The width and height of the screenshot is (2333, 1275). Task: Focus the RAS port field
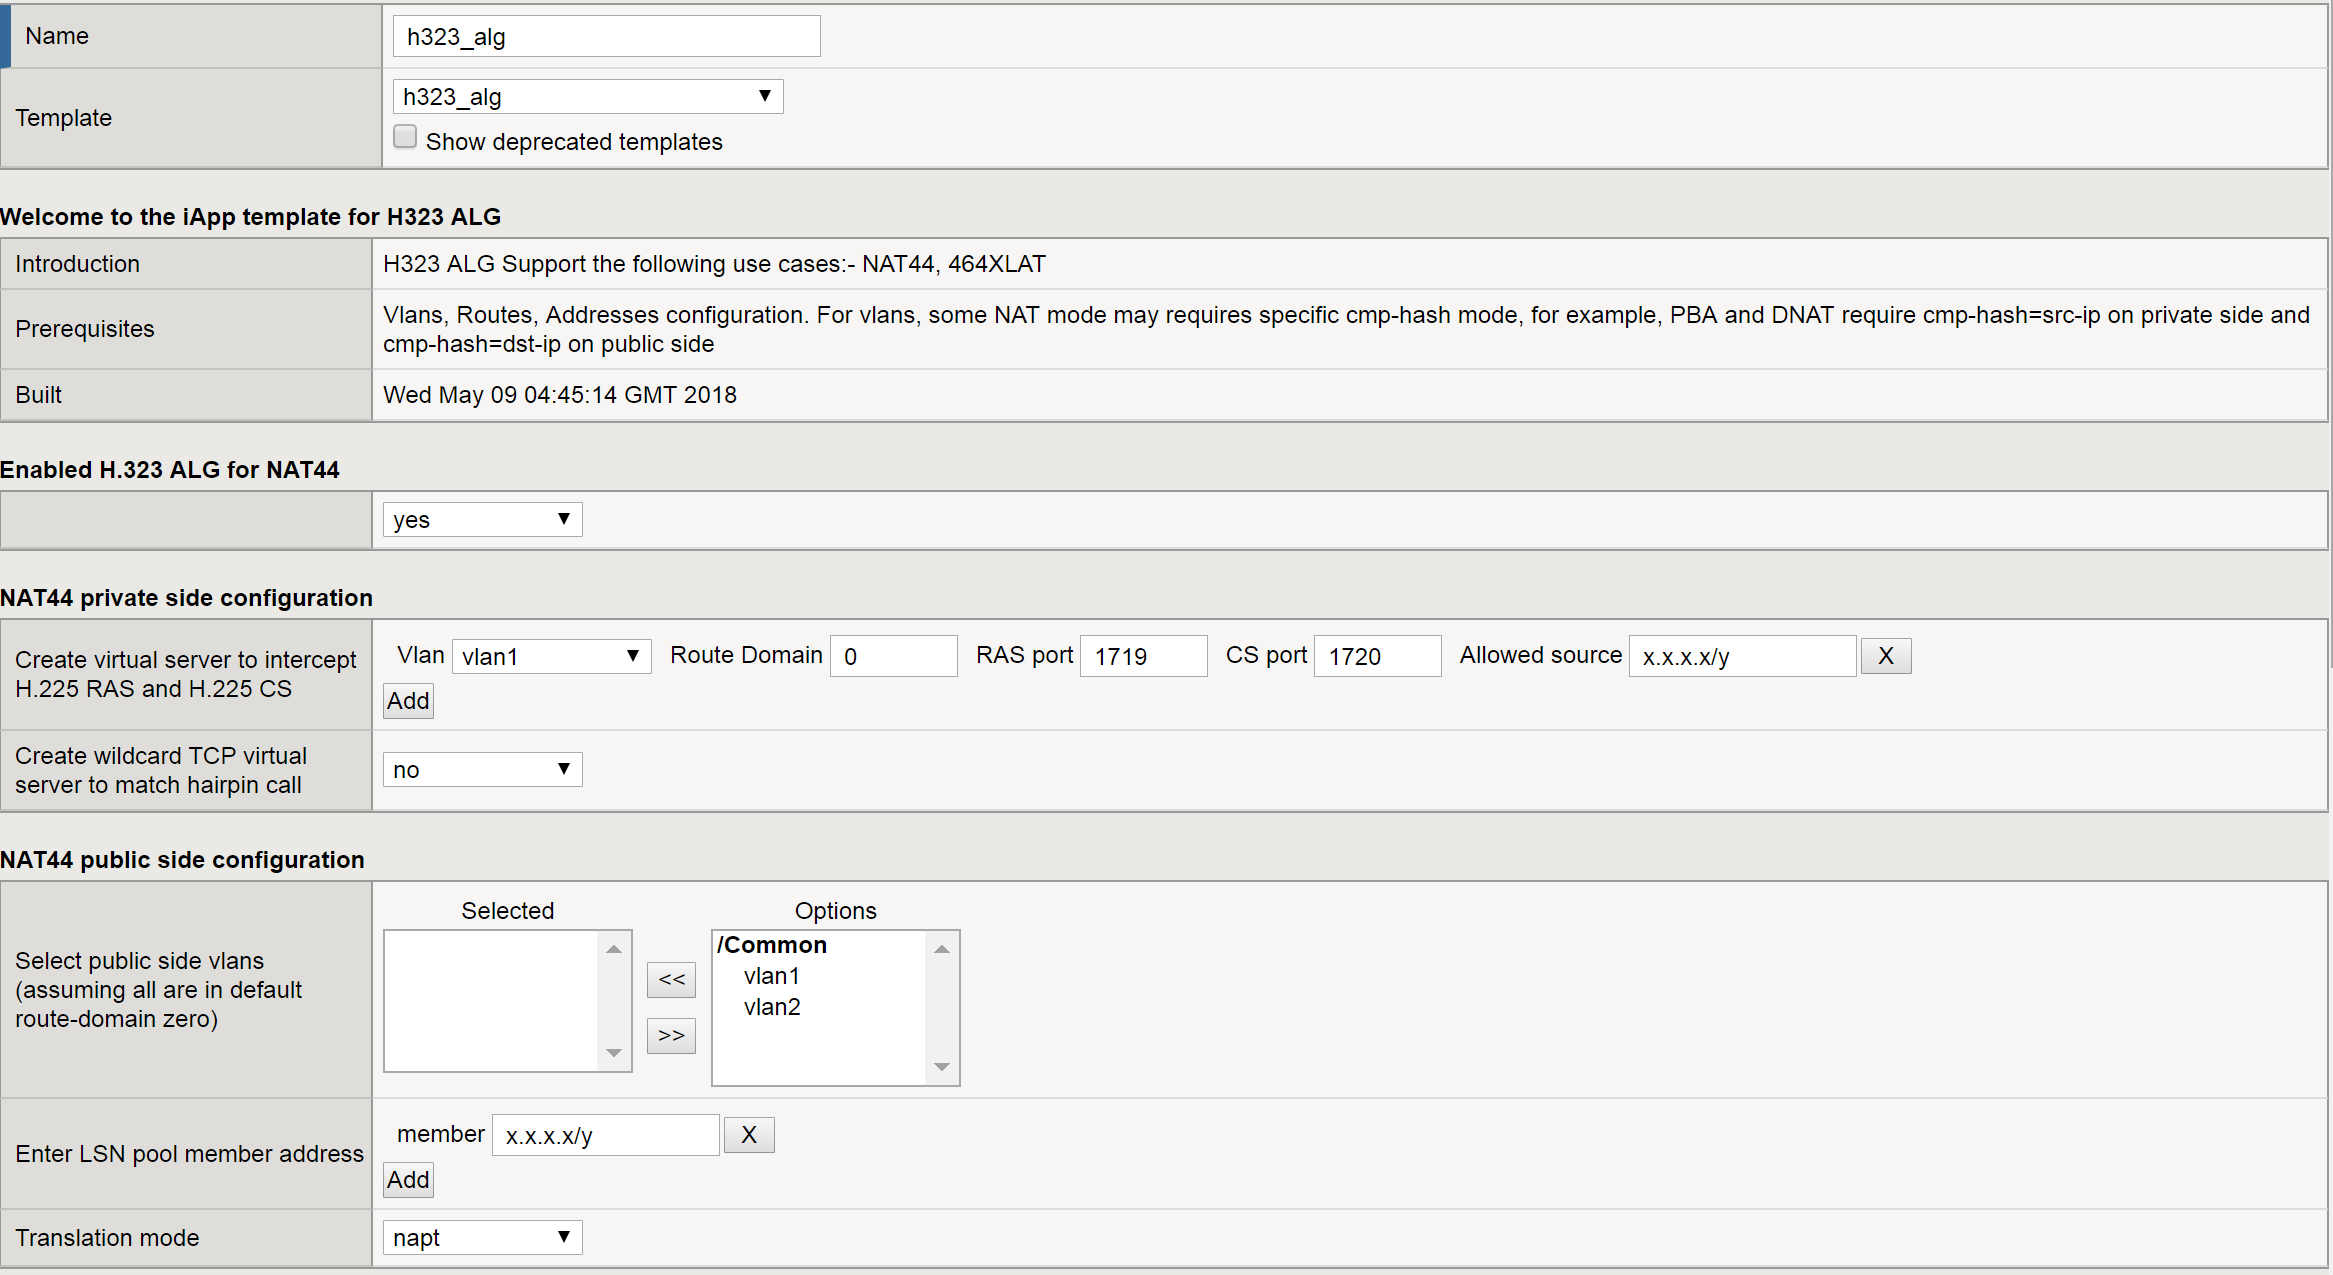point(1143,657)
